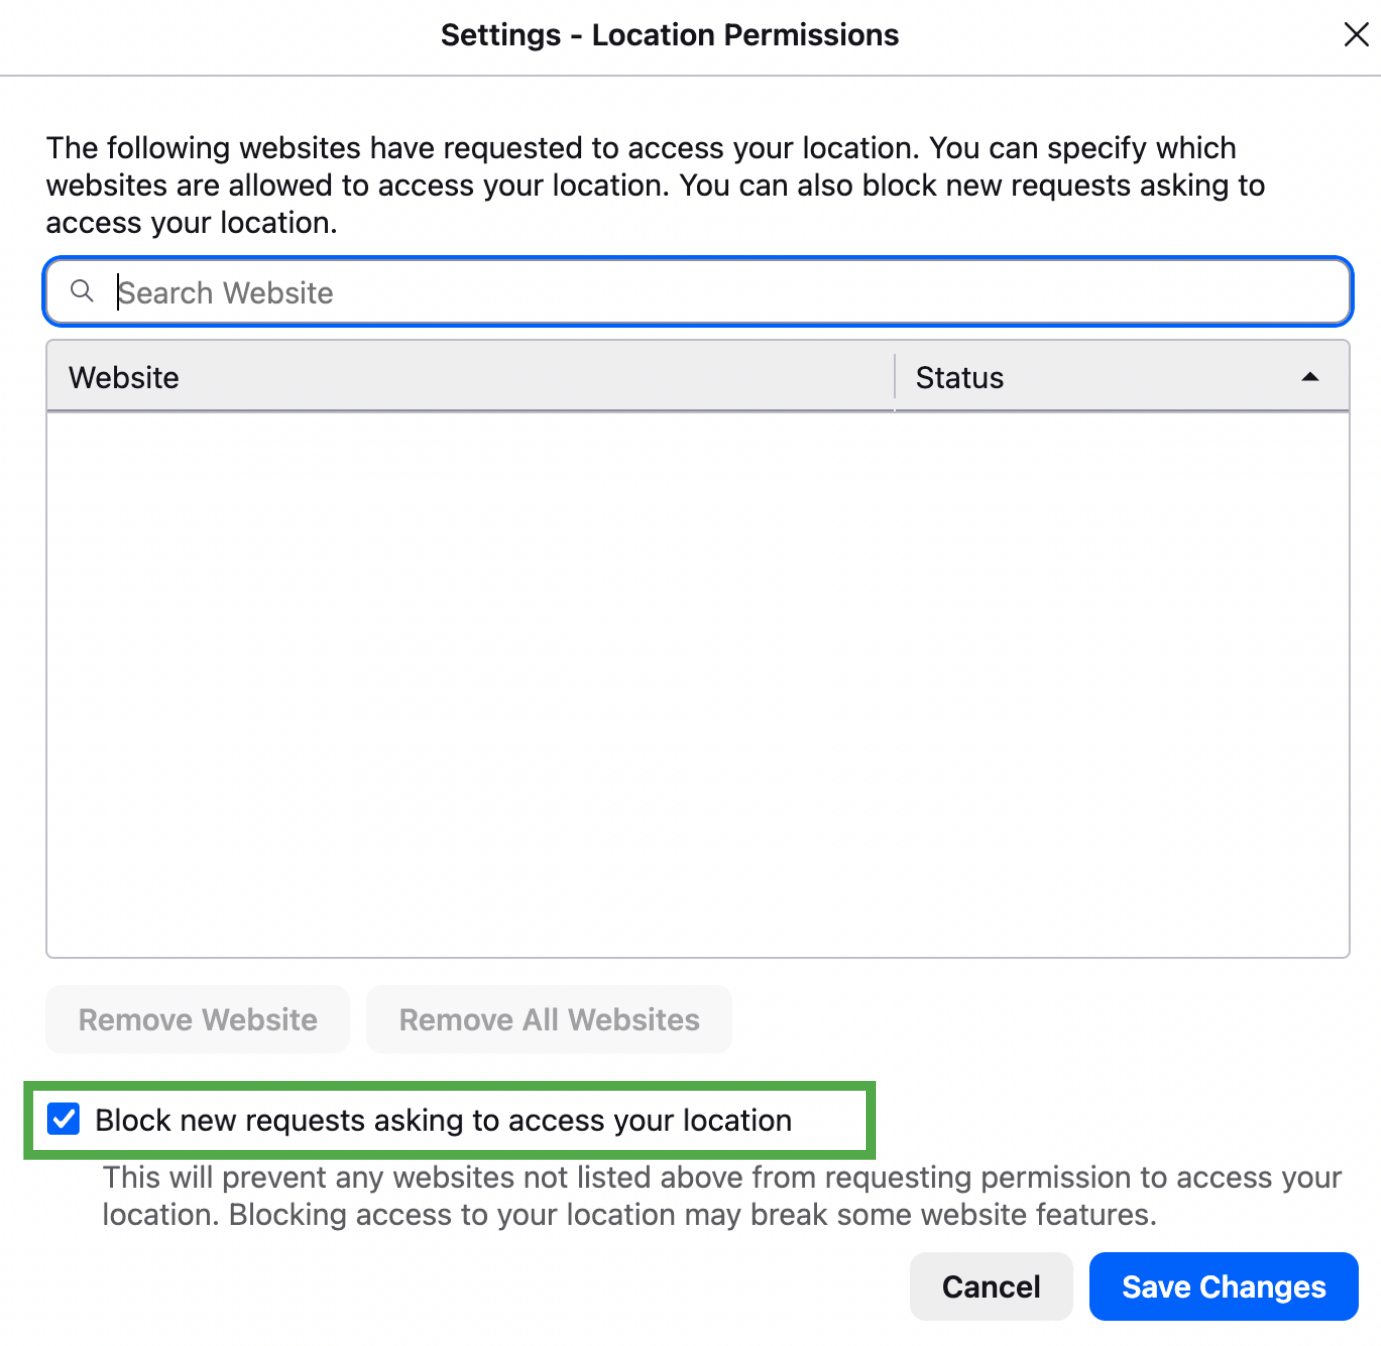Toggle the Status column sort arrow
This screenshot has width=1381, height=1346.
1309,377
